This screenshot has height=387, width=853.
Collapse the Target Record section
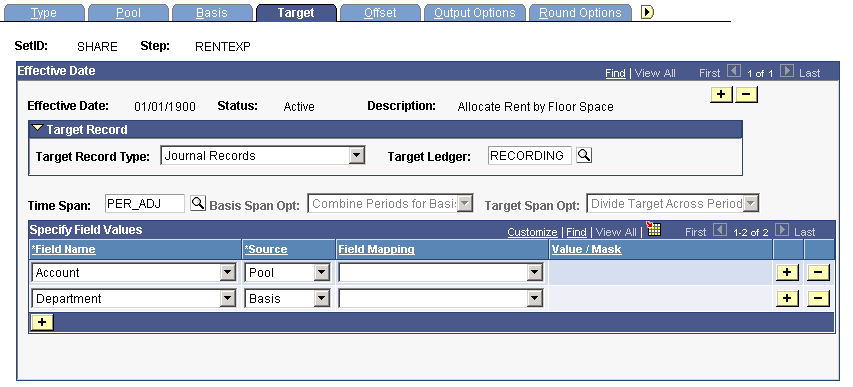[x=38, y=129]
